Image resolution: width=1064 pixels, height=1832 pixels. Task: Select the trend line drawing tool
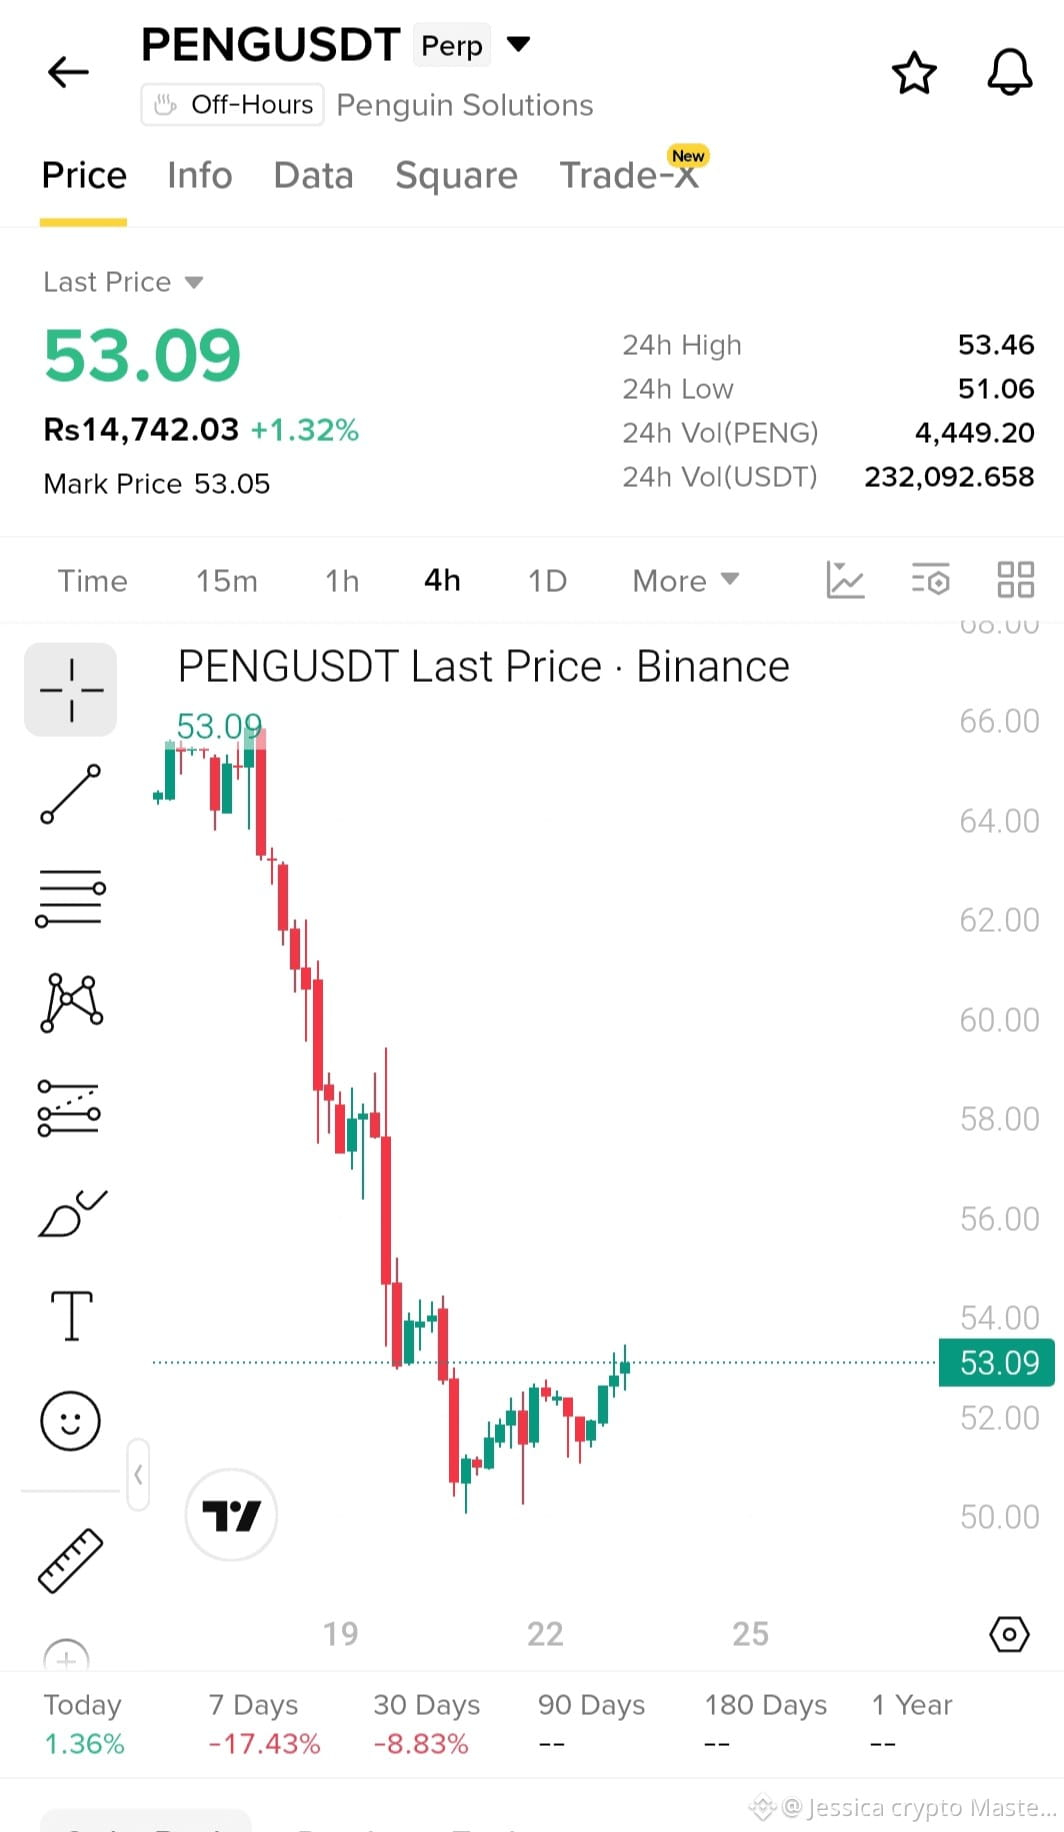tap(71, 794)
